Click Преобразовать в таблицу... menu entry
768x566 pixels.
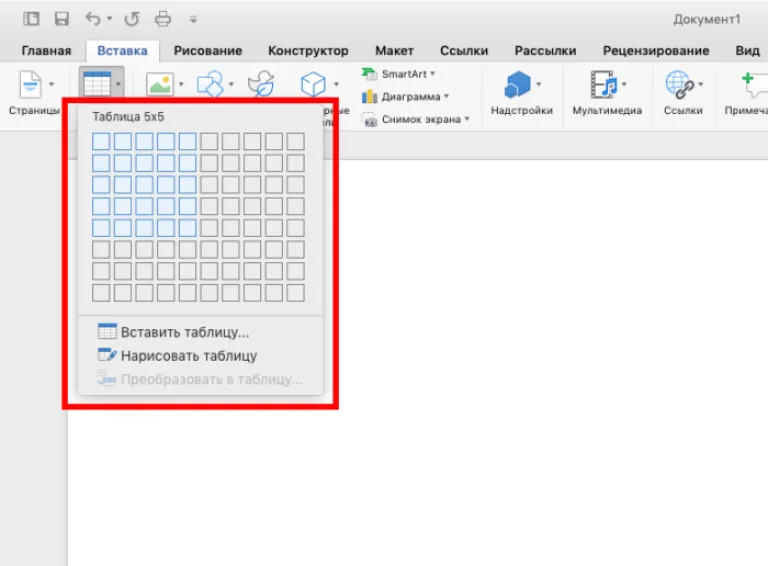200,379
